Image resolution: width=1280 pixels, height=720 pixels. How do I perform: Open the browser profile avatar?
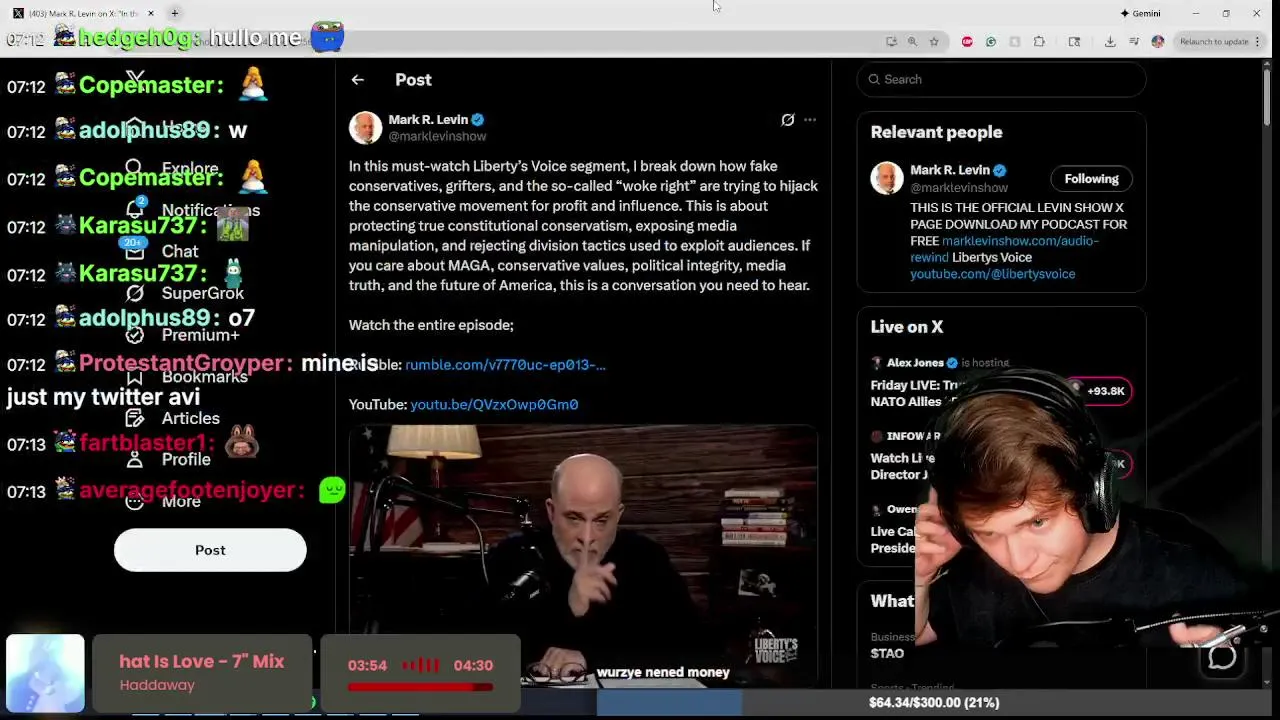click(1158, 42)
